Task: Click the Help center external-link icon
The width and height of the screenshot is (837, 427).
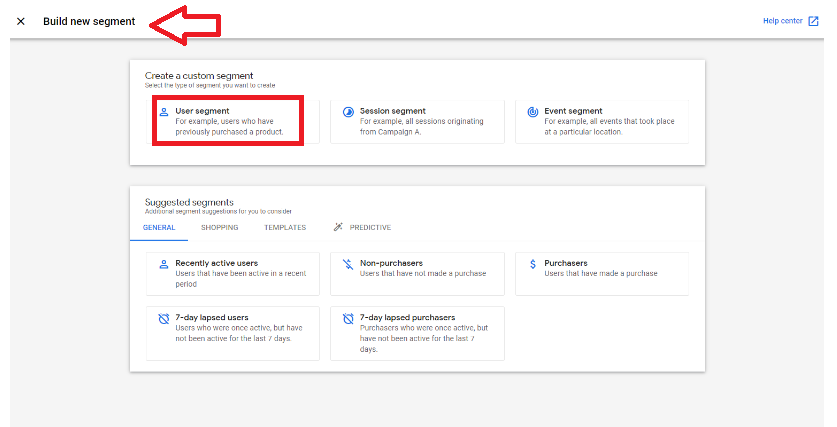Action: tap(813, 21)
